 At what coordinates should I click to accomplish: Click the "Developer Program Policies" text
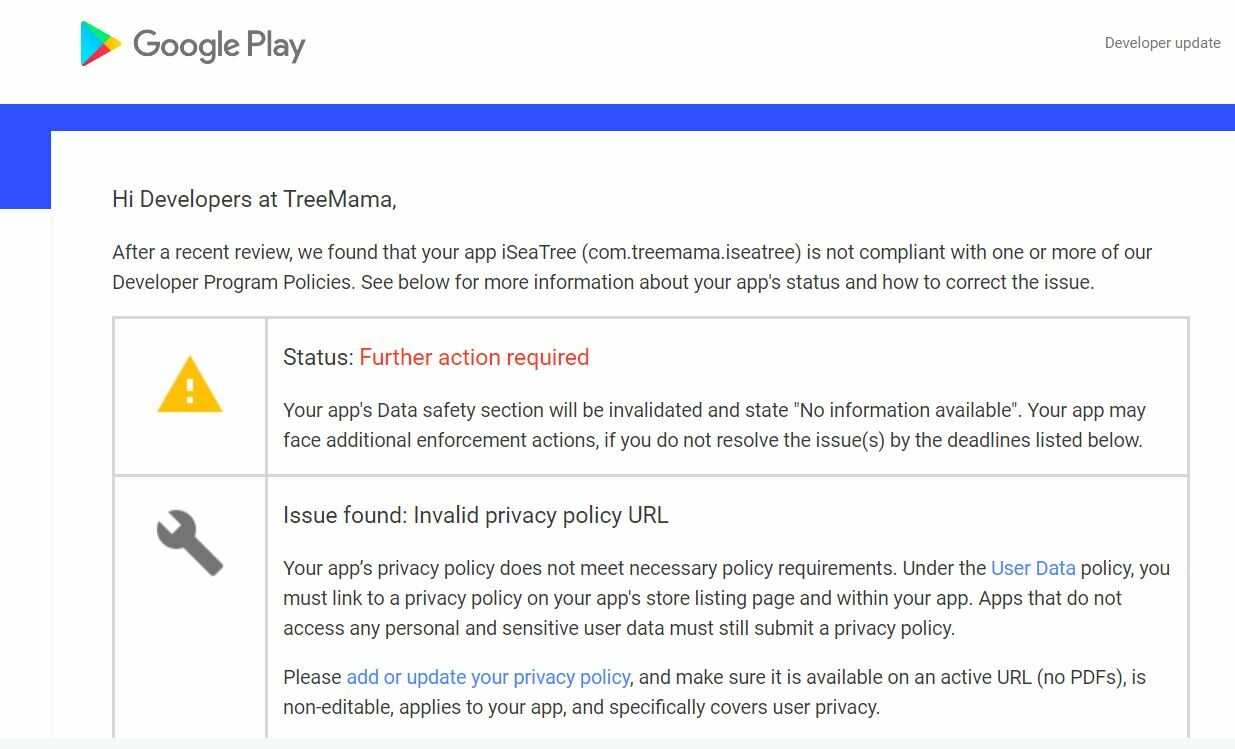232,282
